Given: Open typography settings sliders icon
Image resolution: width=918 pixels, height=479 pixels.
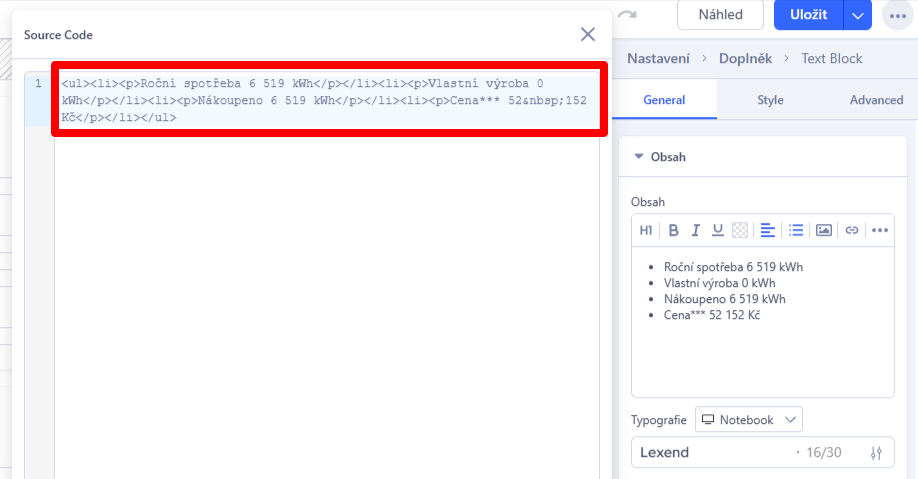Looking at the screenshot, I should (x=876, y=453).
